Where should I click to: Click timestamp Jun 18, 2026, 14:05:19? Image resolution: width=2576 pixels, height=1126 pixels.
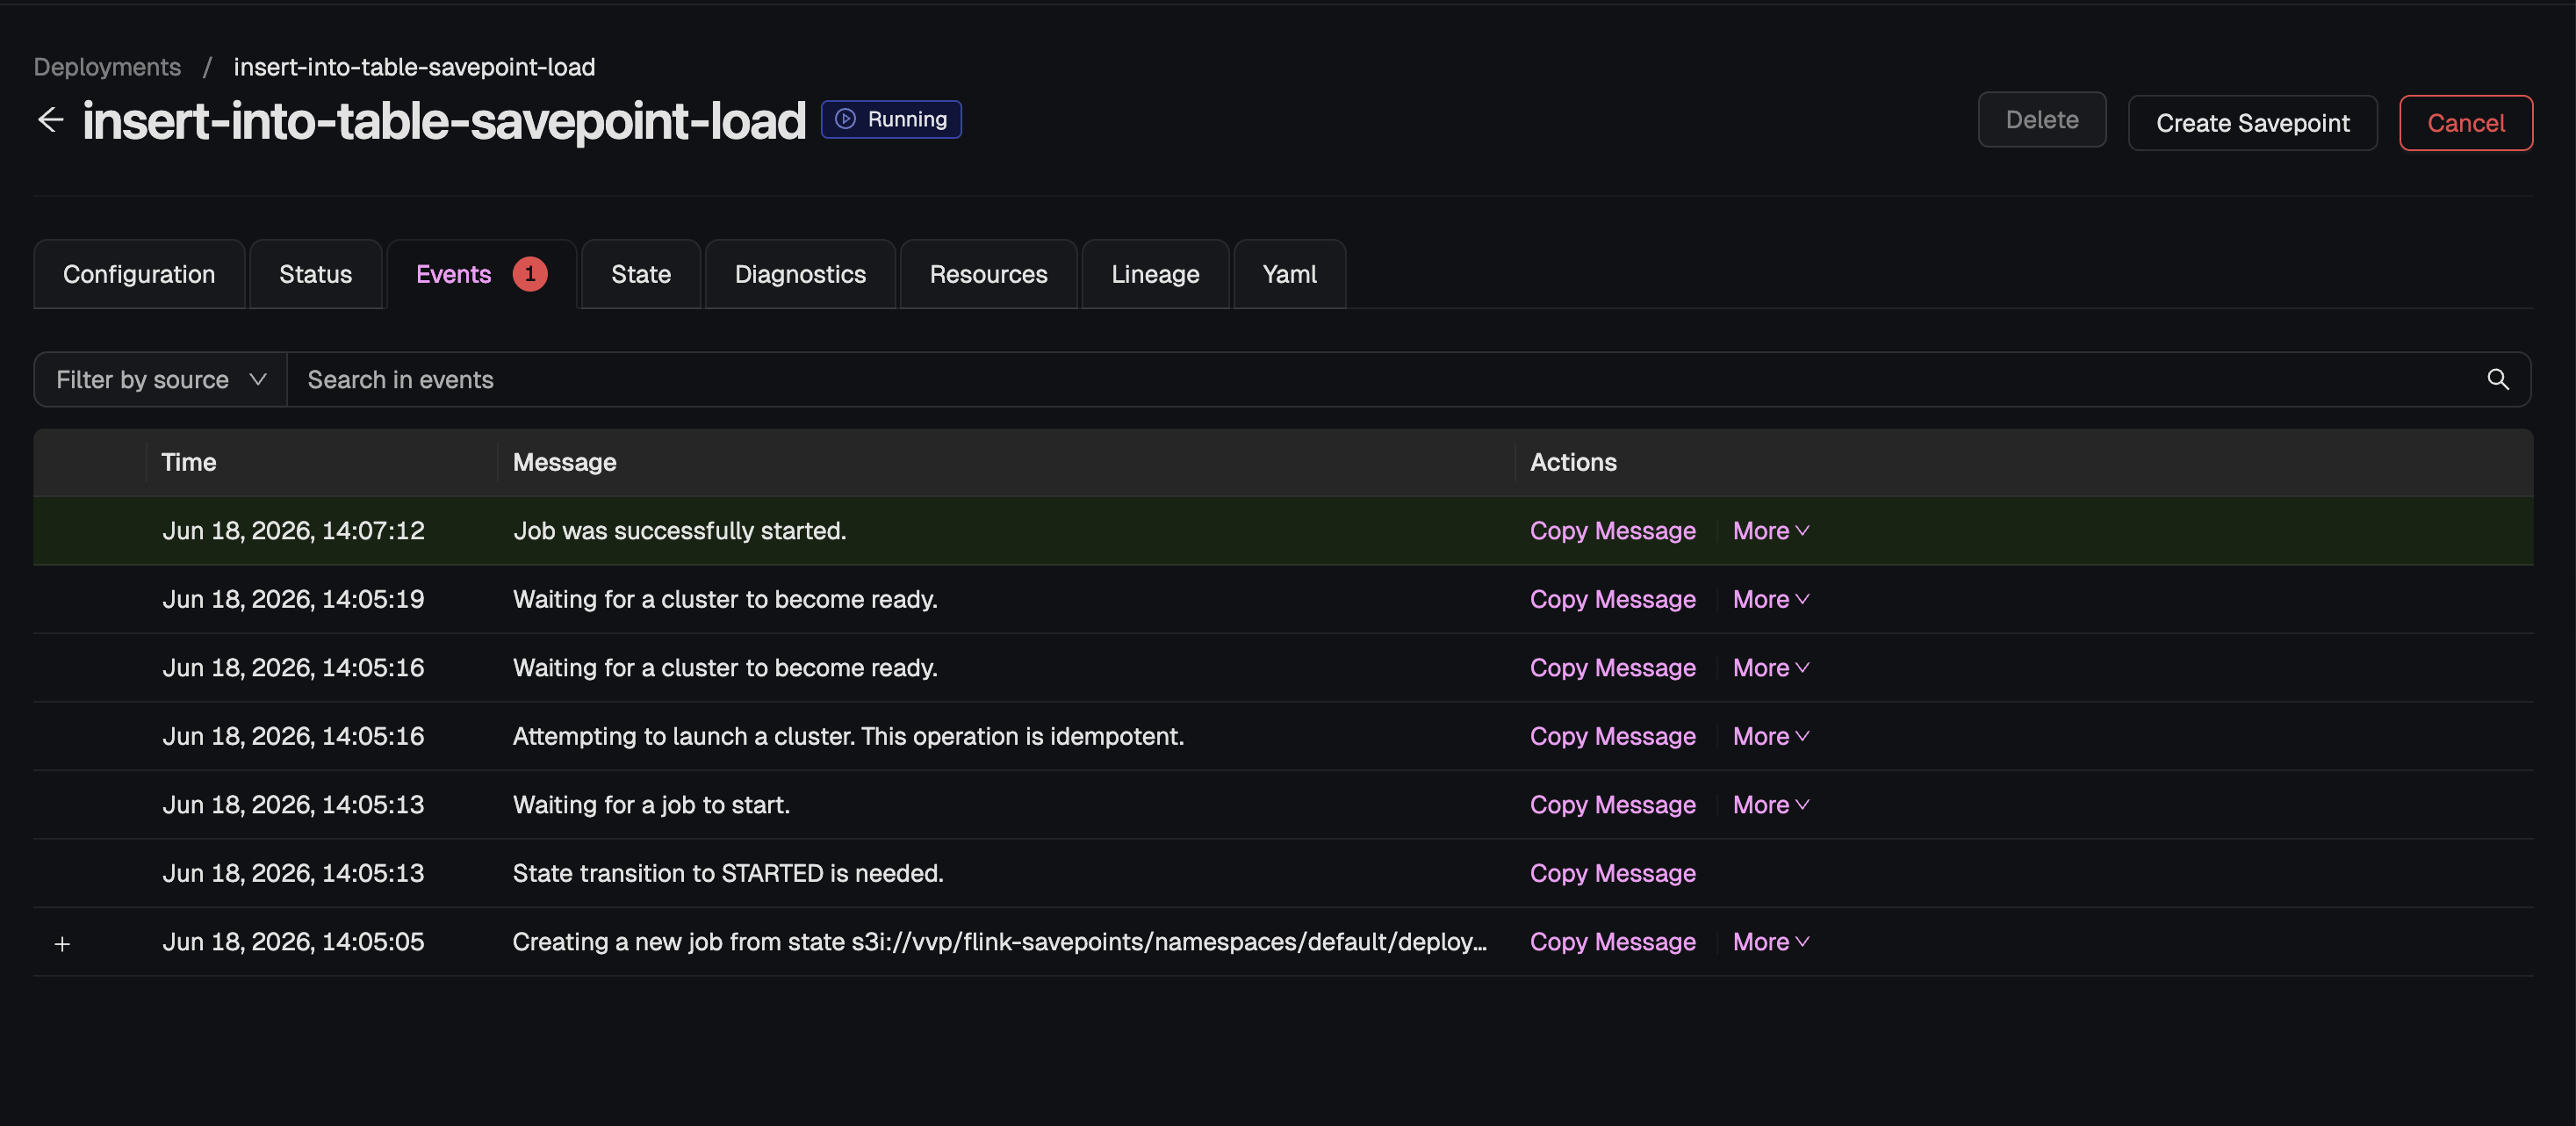click(x=293, y=599)
